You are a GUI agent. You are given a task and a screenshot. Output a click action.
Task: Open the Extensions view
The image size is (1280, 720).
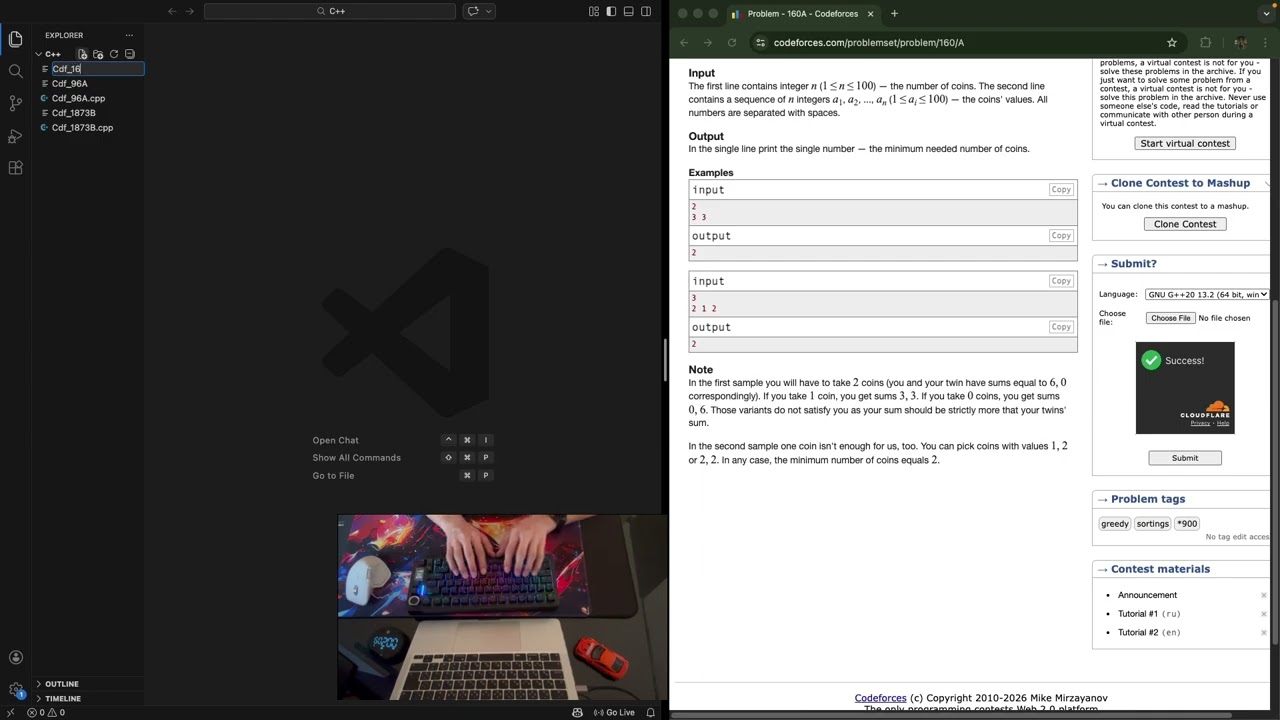15,168
